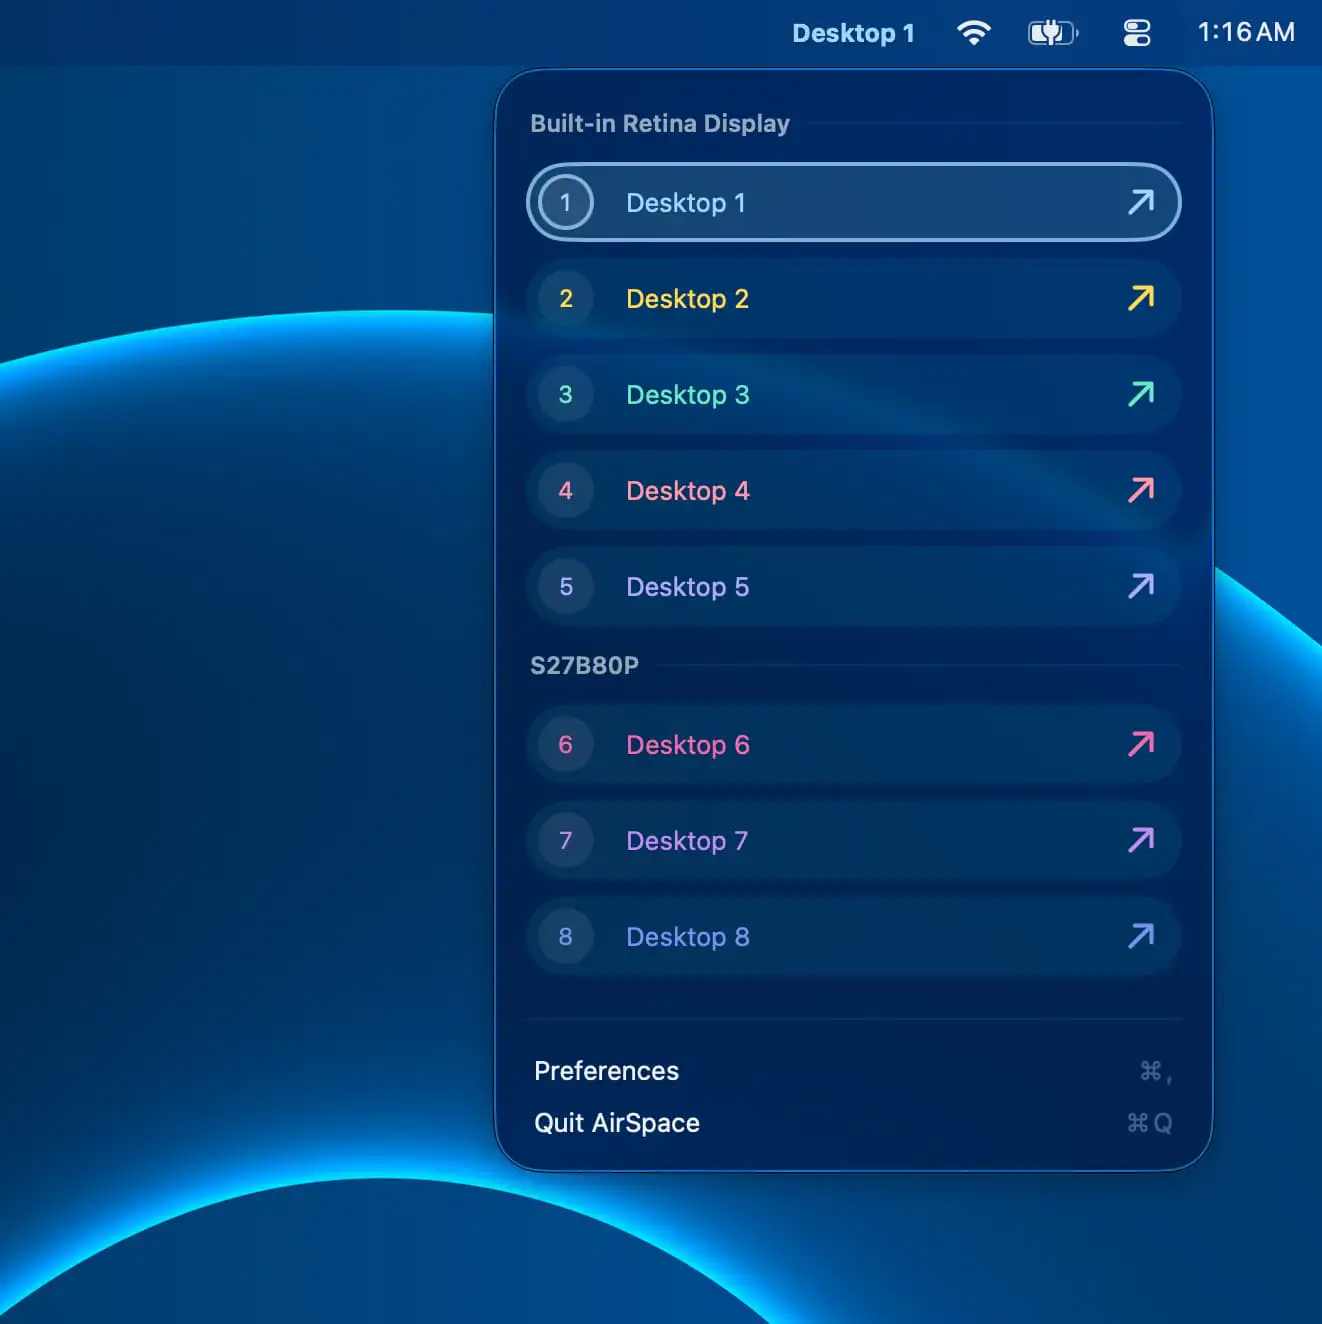The width and height of the screenshot is (1322, 1324).
Task: Click the battery charging icon
Action: click(x=1053, y=33)
